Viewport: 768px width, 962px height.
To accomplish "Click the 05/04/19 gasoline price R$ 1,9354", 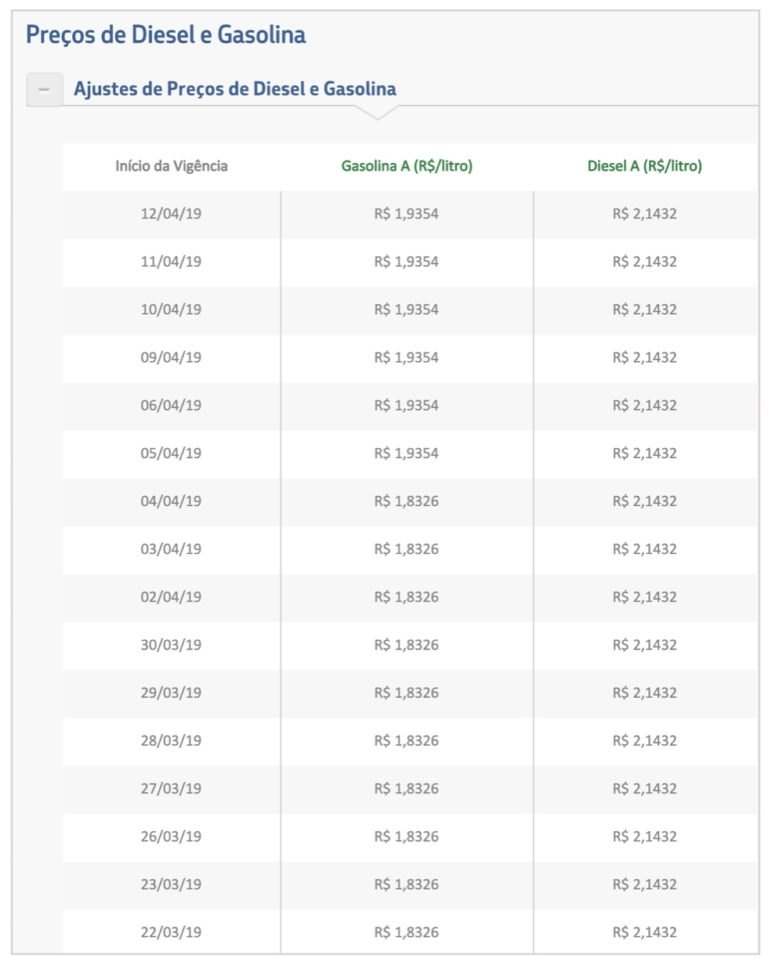I will pyautogui.click(x=407, y=453).
